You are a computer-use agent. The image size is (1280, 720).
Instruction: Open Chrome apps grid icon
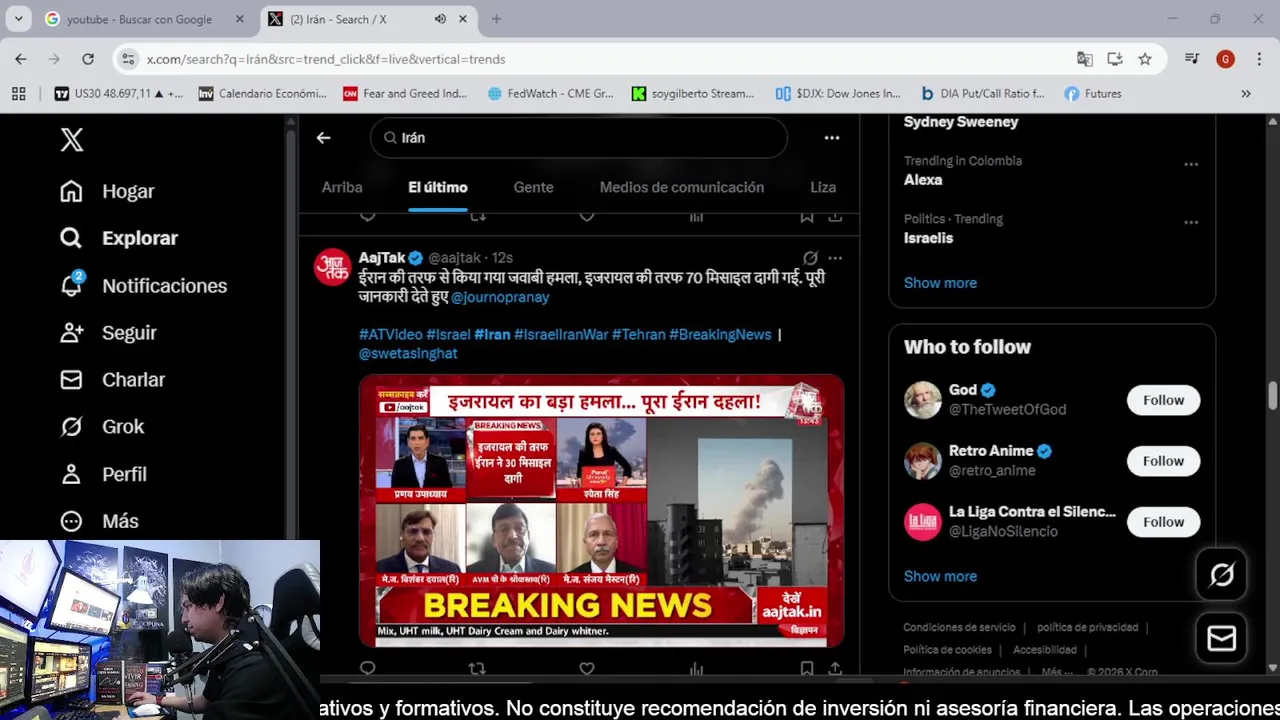click(18, 93)
